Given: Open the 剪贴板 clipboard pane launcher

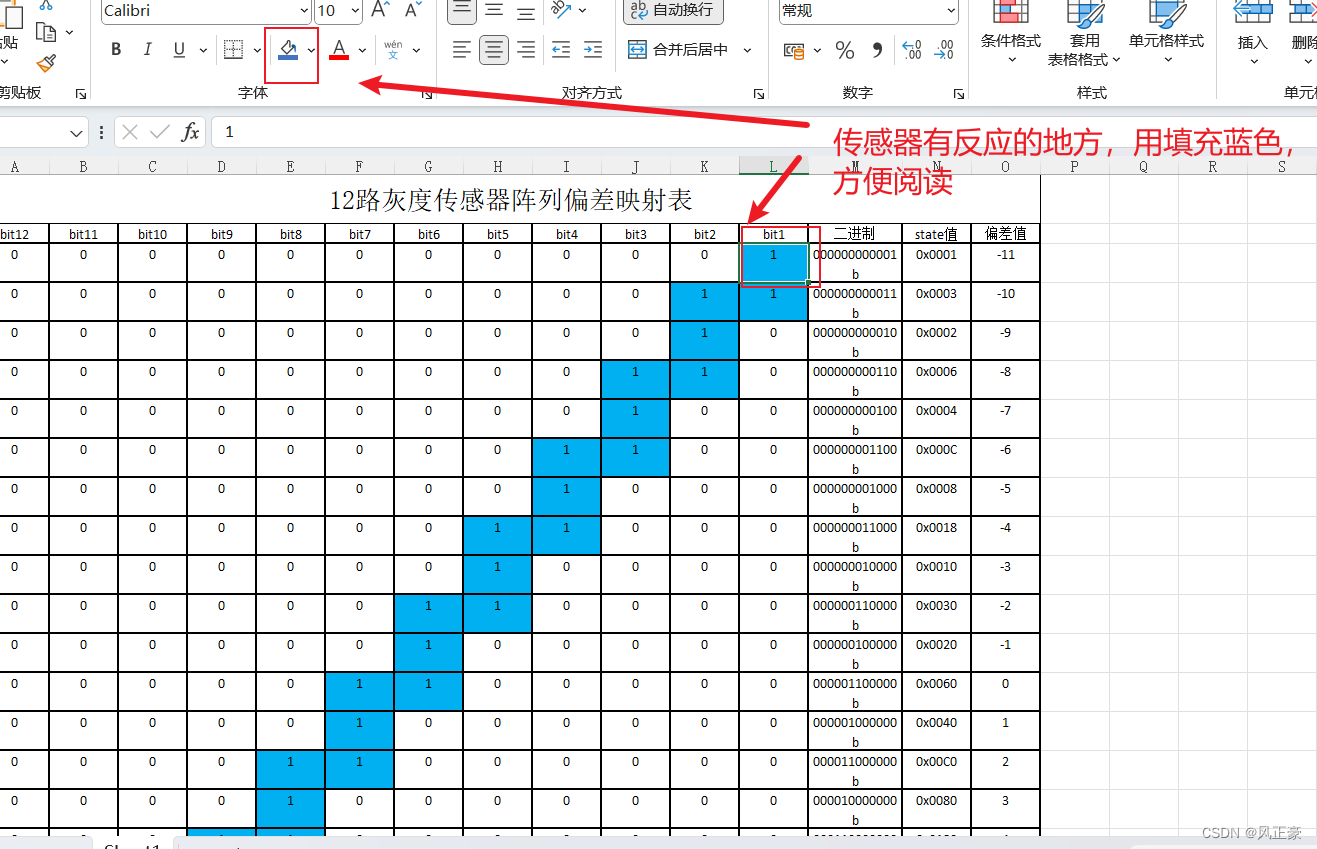Looking at the screenshot, I should tap(81, 94).
